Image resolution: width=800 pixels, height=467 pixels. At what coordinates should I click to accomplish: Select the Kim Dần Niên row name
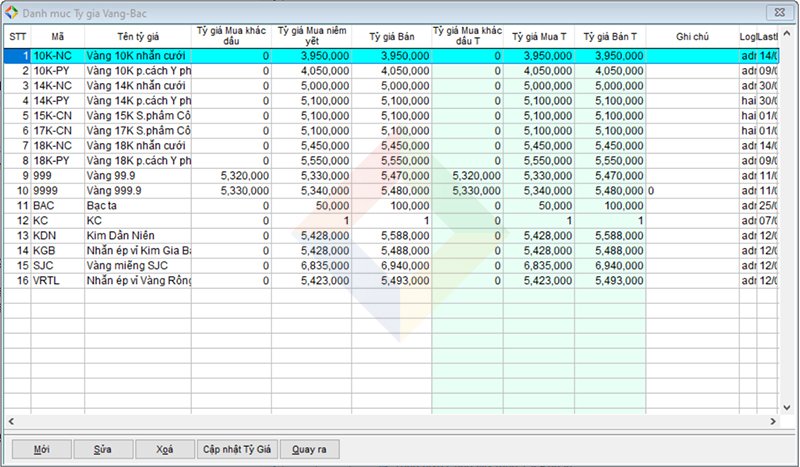pyautogui.click(x=137, y=235)
